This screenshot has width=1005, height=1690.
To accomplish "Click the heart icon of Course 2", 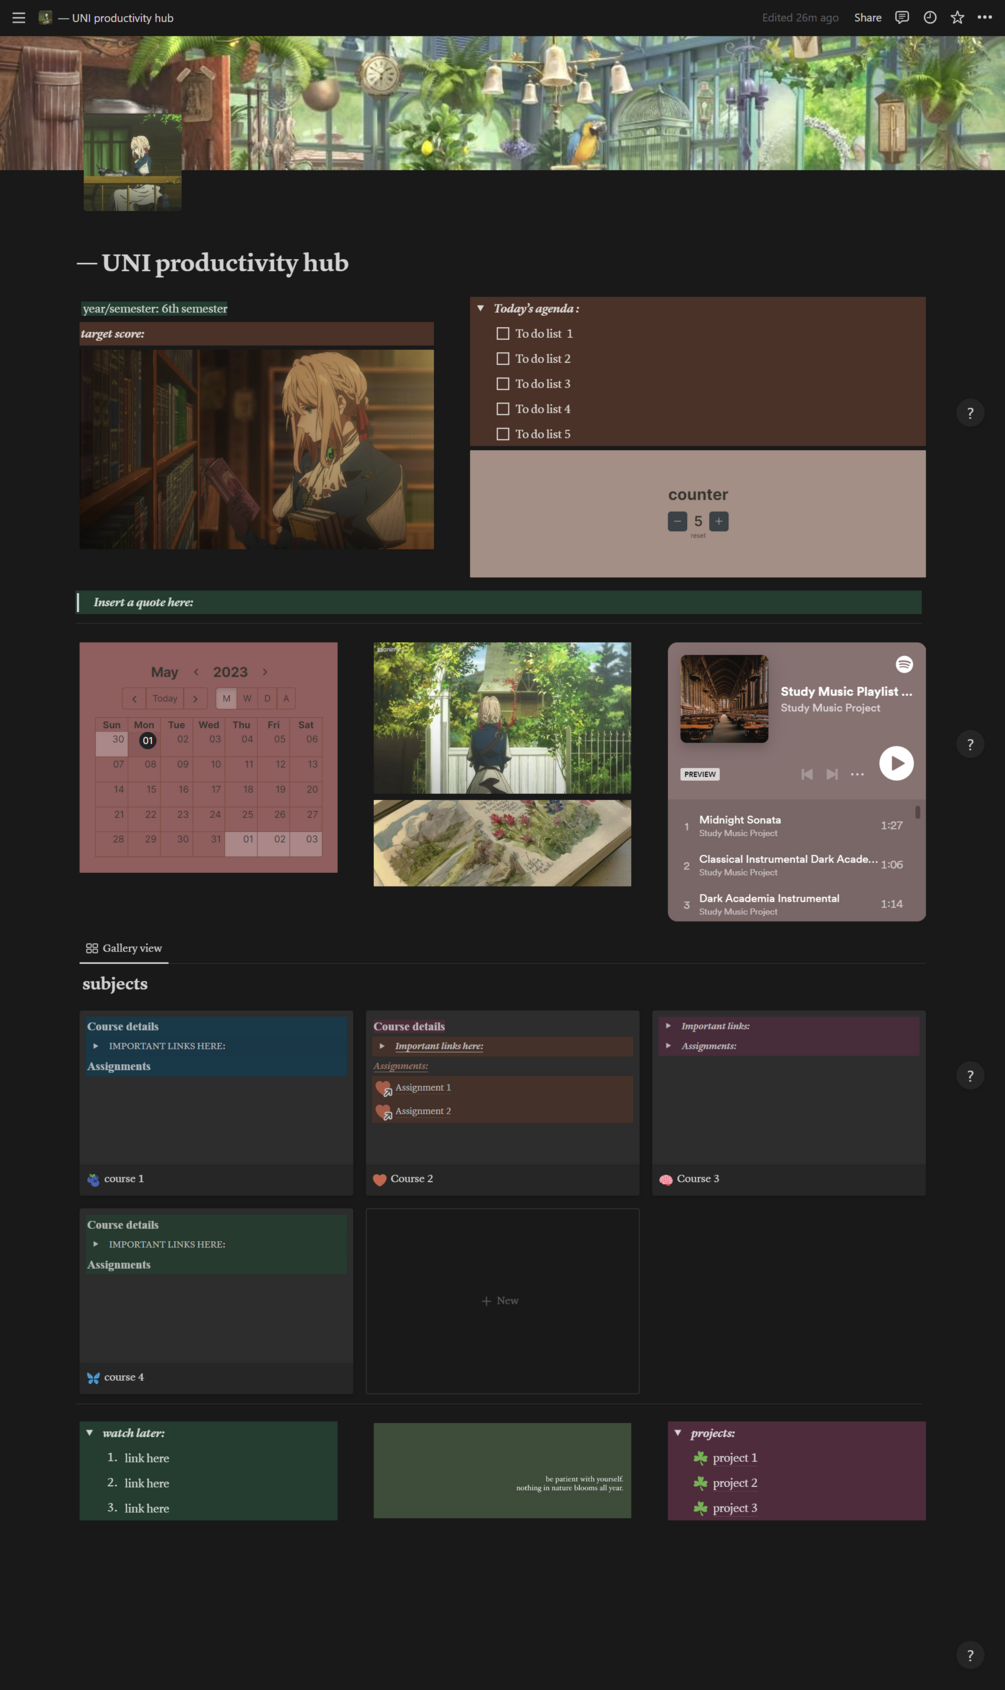I will tap(380, 1179).
